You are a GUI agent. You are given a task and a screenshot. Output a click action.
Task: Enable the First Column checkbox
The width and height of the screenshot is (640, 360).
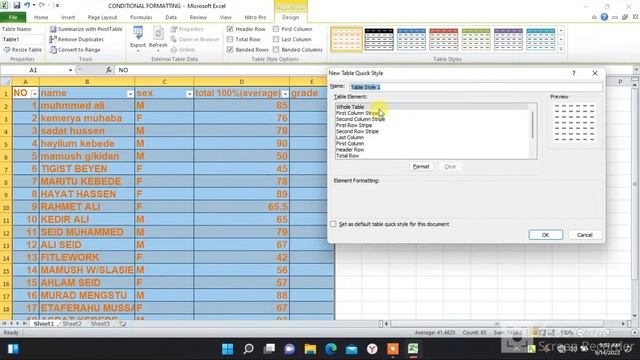pyautogui.click(x=276, y=29)
